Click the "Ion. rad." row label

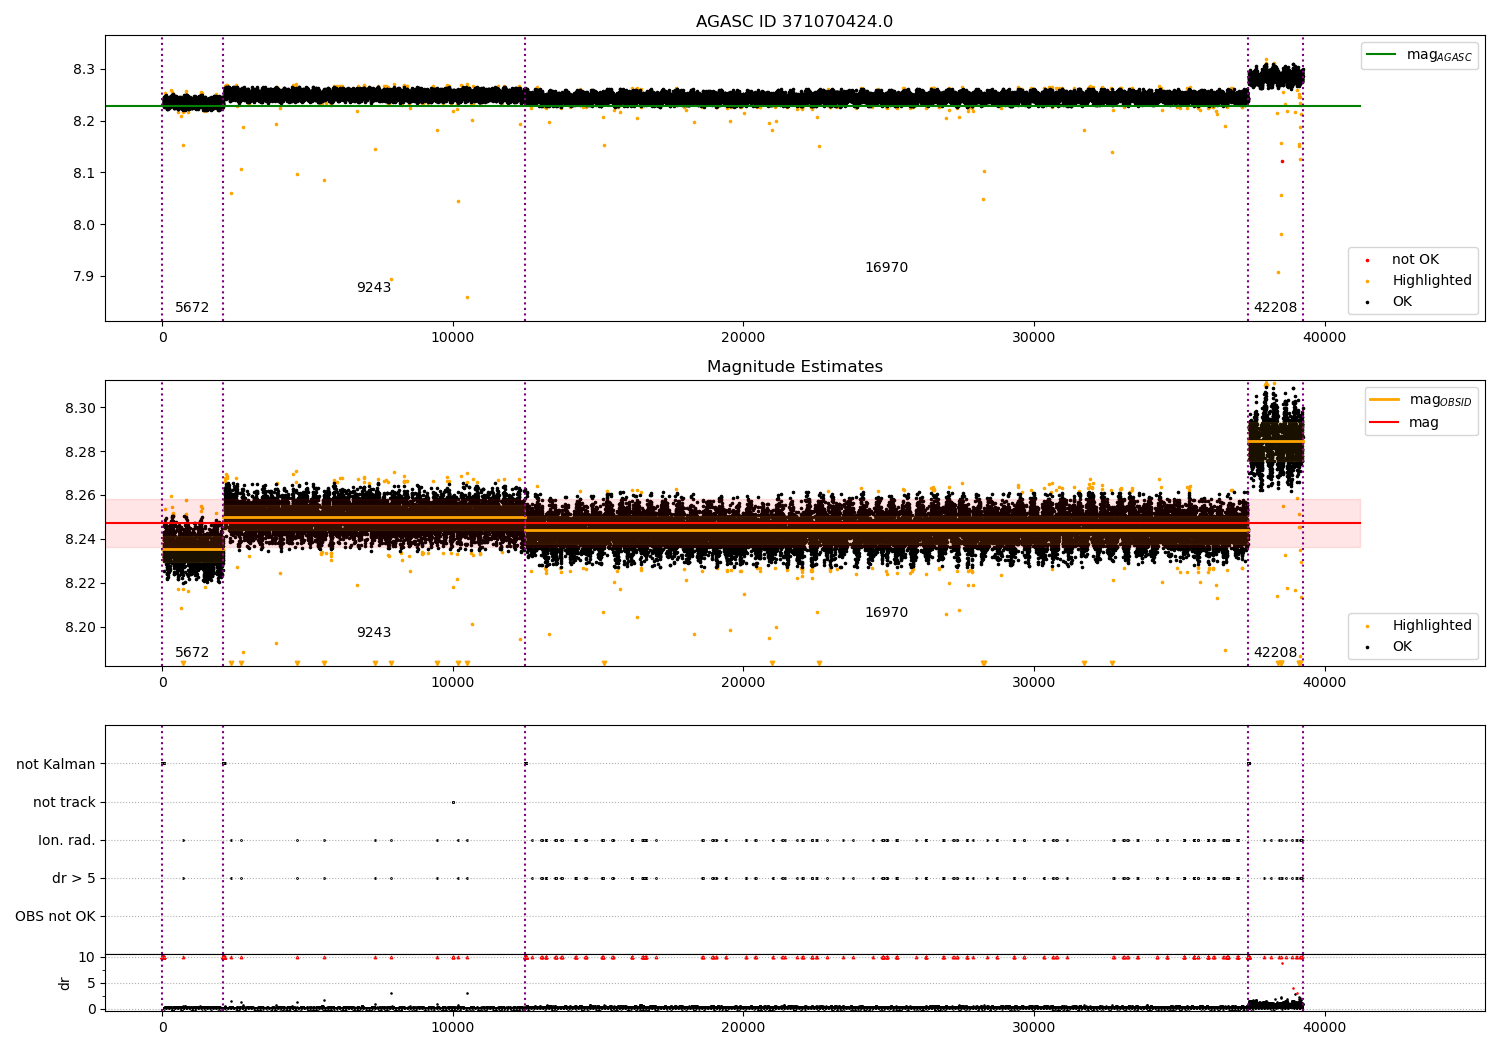(67, 841)
